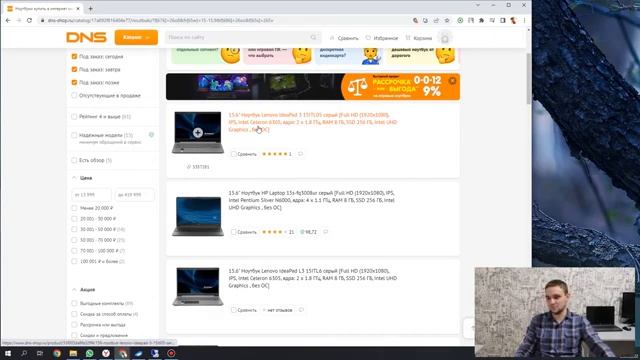Screen dimensions: 640x360
Task: Click the browser address bar URL
Action: (x=160, y=20)
